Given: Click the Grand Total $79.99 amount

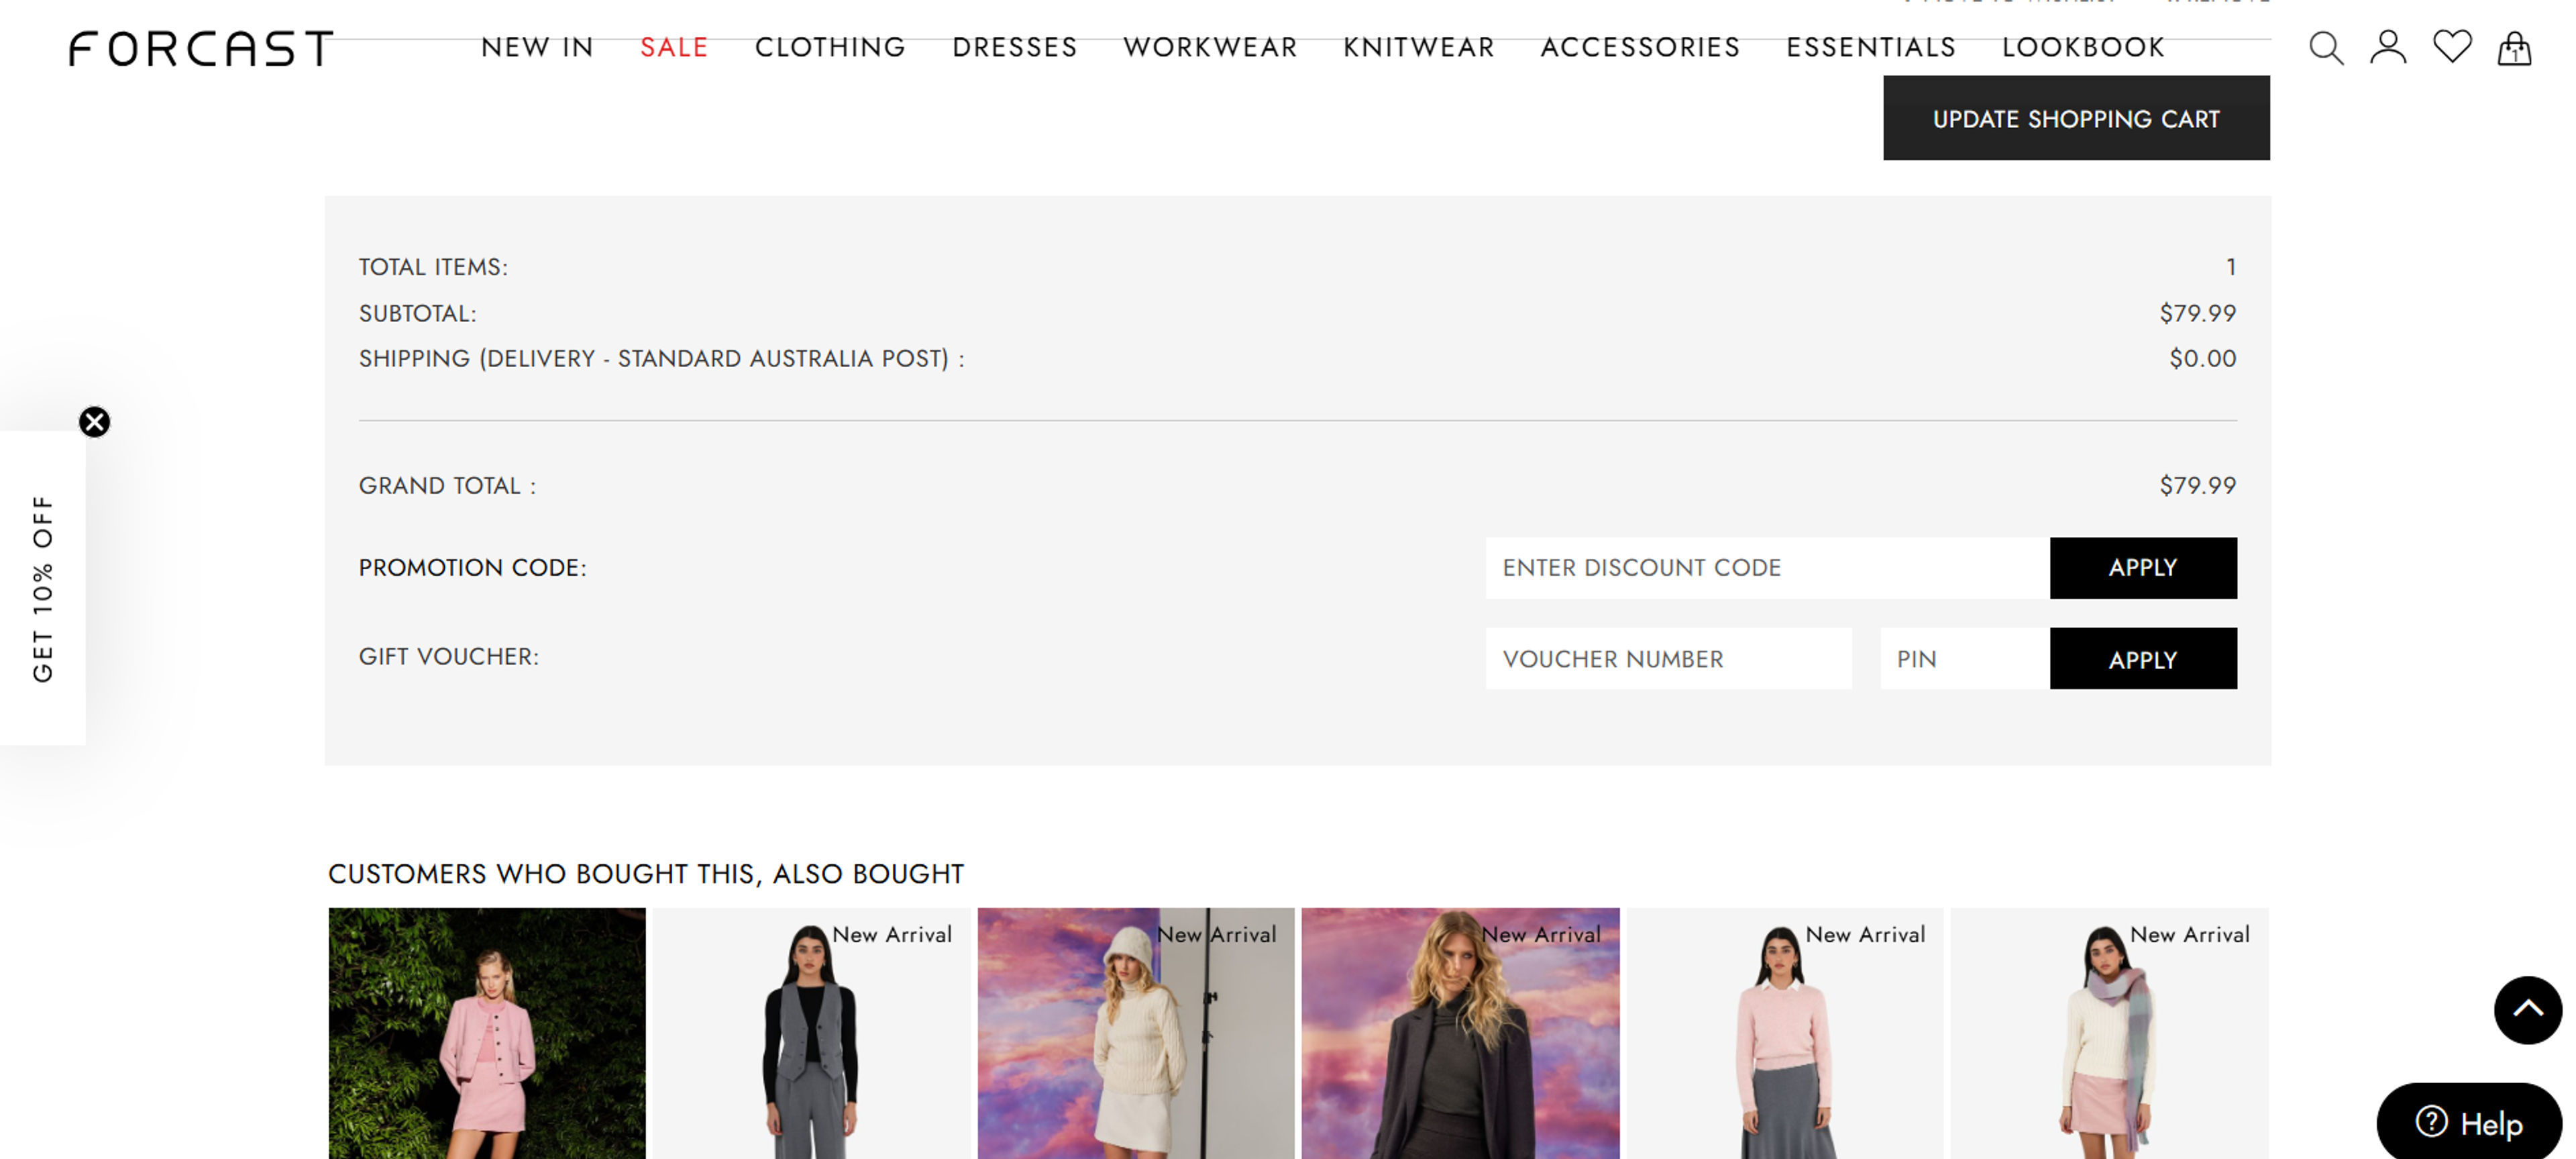Looking at the screenshot, I should [2197, 486].
